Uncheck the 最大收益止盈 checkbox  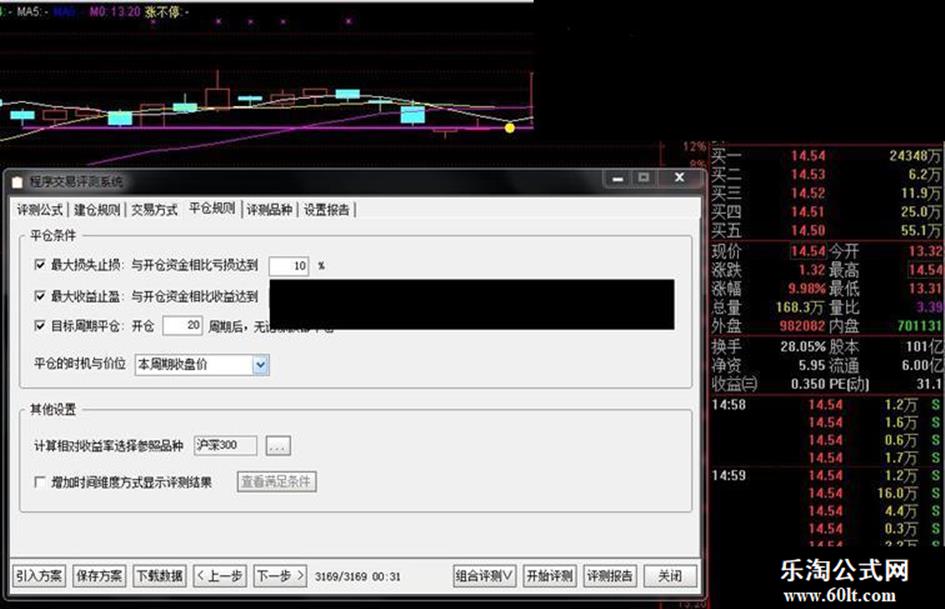pyautogui.click(x=40, y=296)
